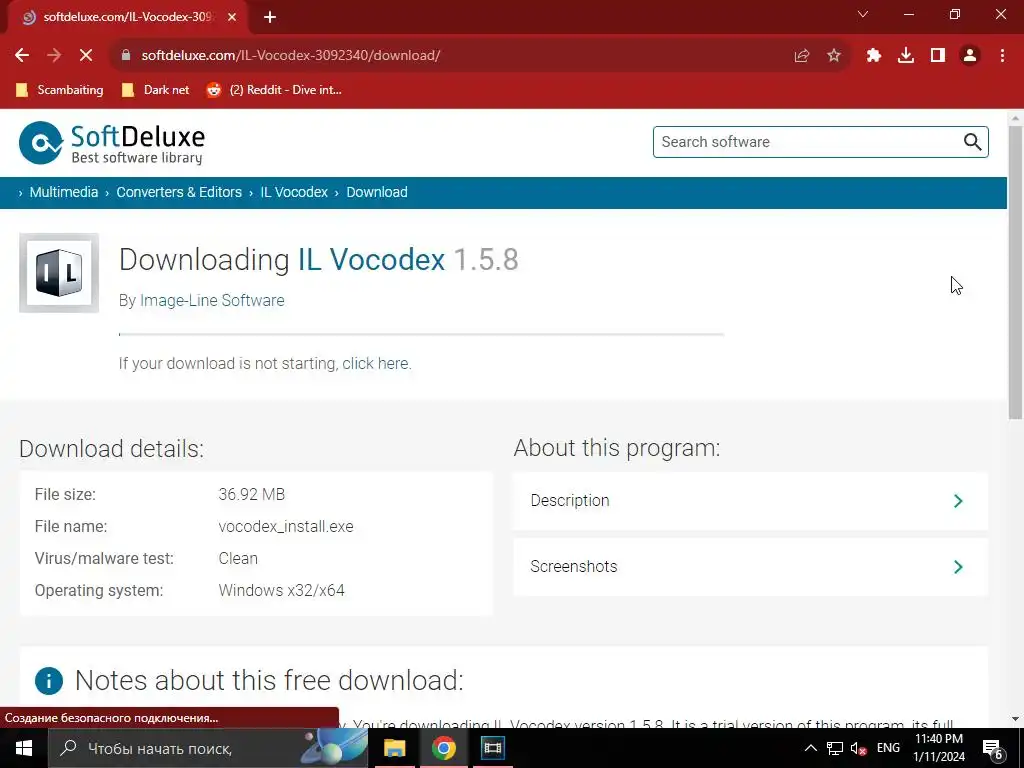This screenshot has height=768, width=1024.
Task: Go to Converters & Editors breadcrumb
Action: pos(179,192)
